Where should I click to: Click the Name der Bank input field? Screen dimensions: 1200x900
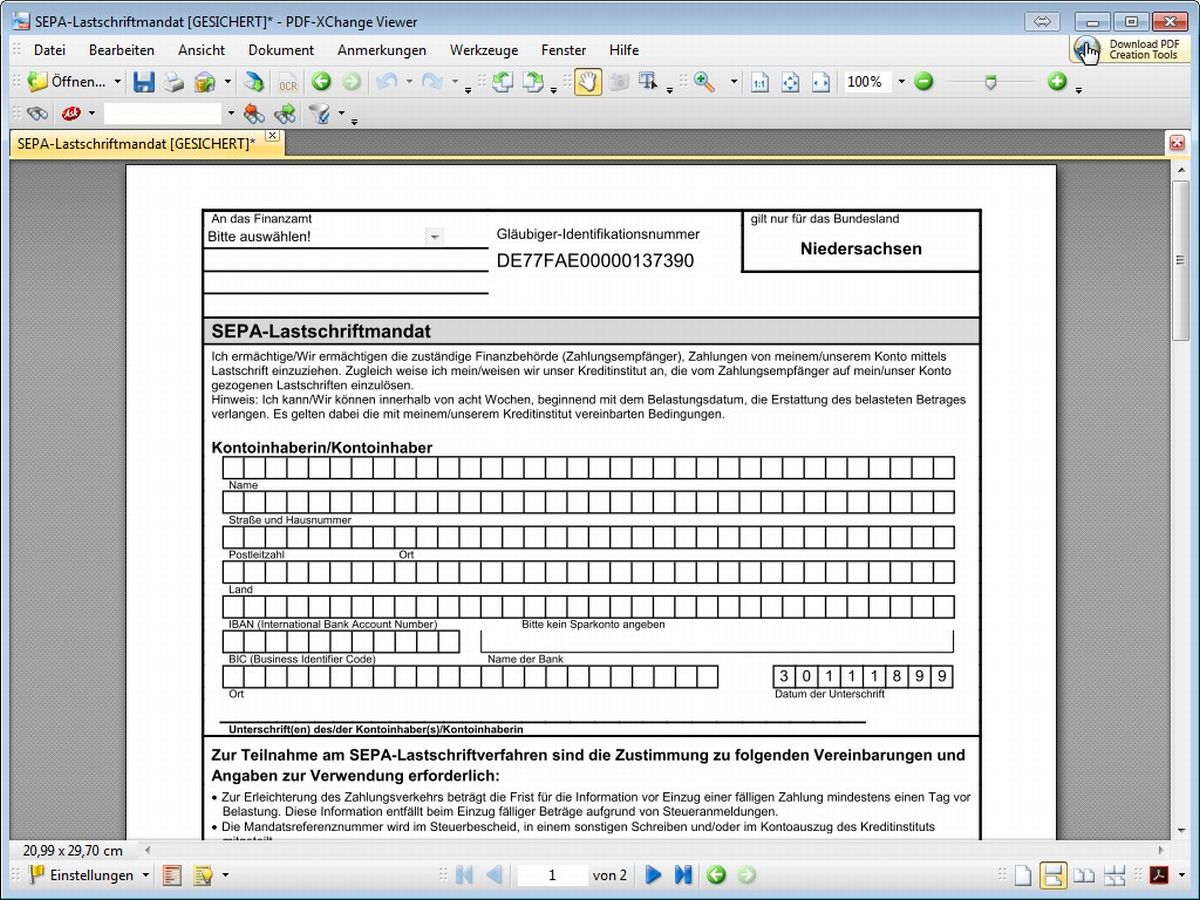pos(717,641)
